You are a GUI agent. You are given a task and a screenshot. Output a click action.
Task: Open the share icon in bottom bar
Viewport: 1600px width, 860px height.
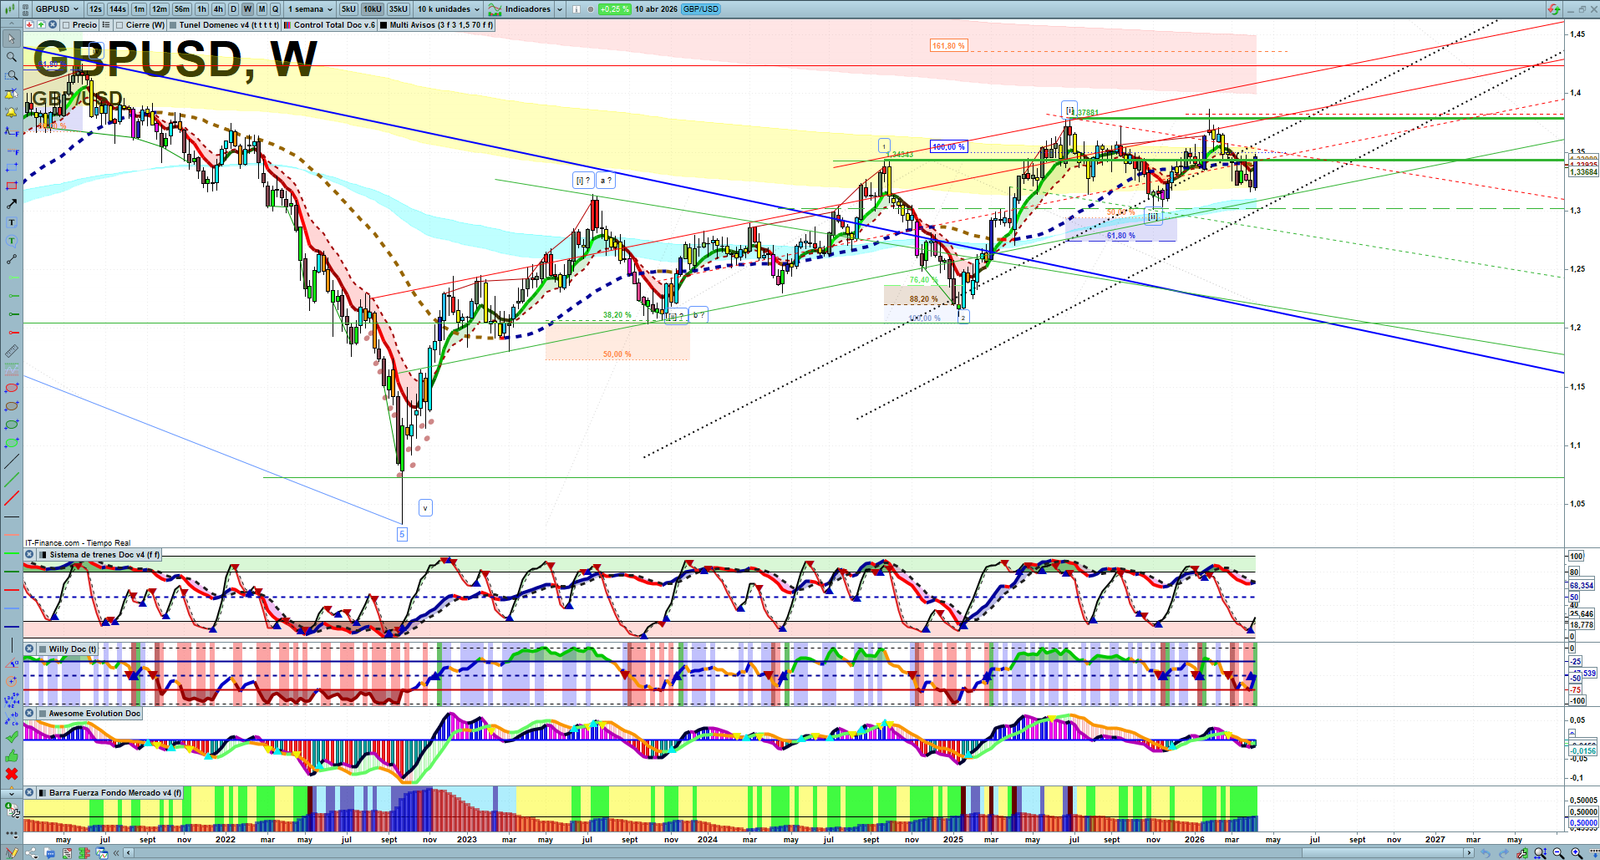click(x=29, y=852)
